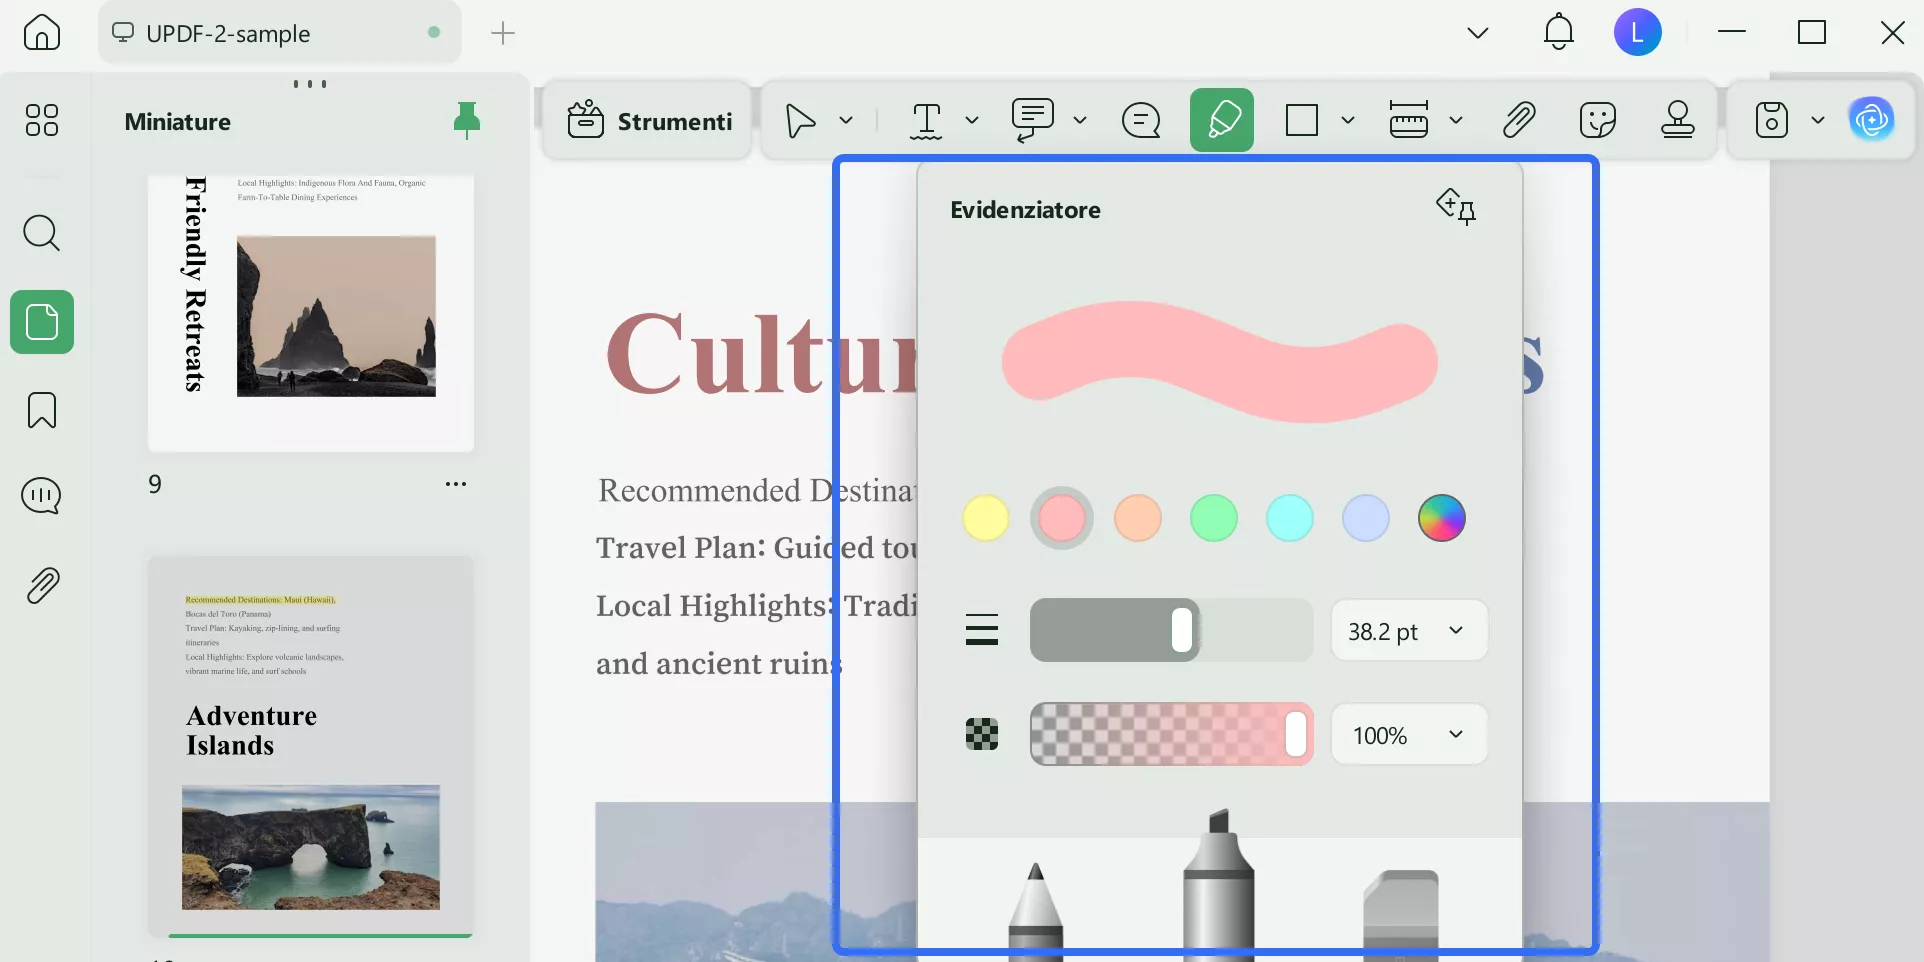Select the pencil drawing tool
This screenshot has height=962, width=1924.
[x=1036, y=910]
